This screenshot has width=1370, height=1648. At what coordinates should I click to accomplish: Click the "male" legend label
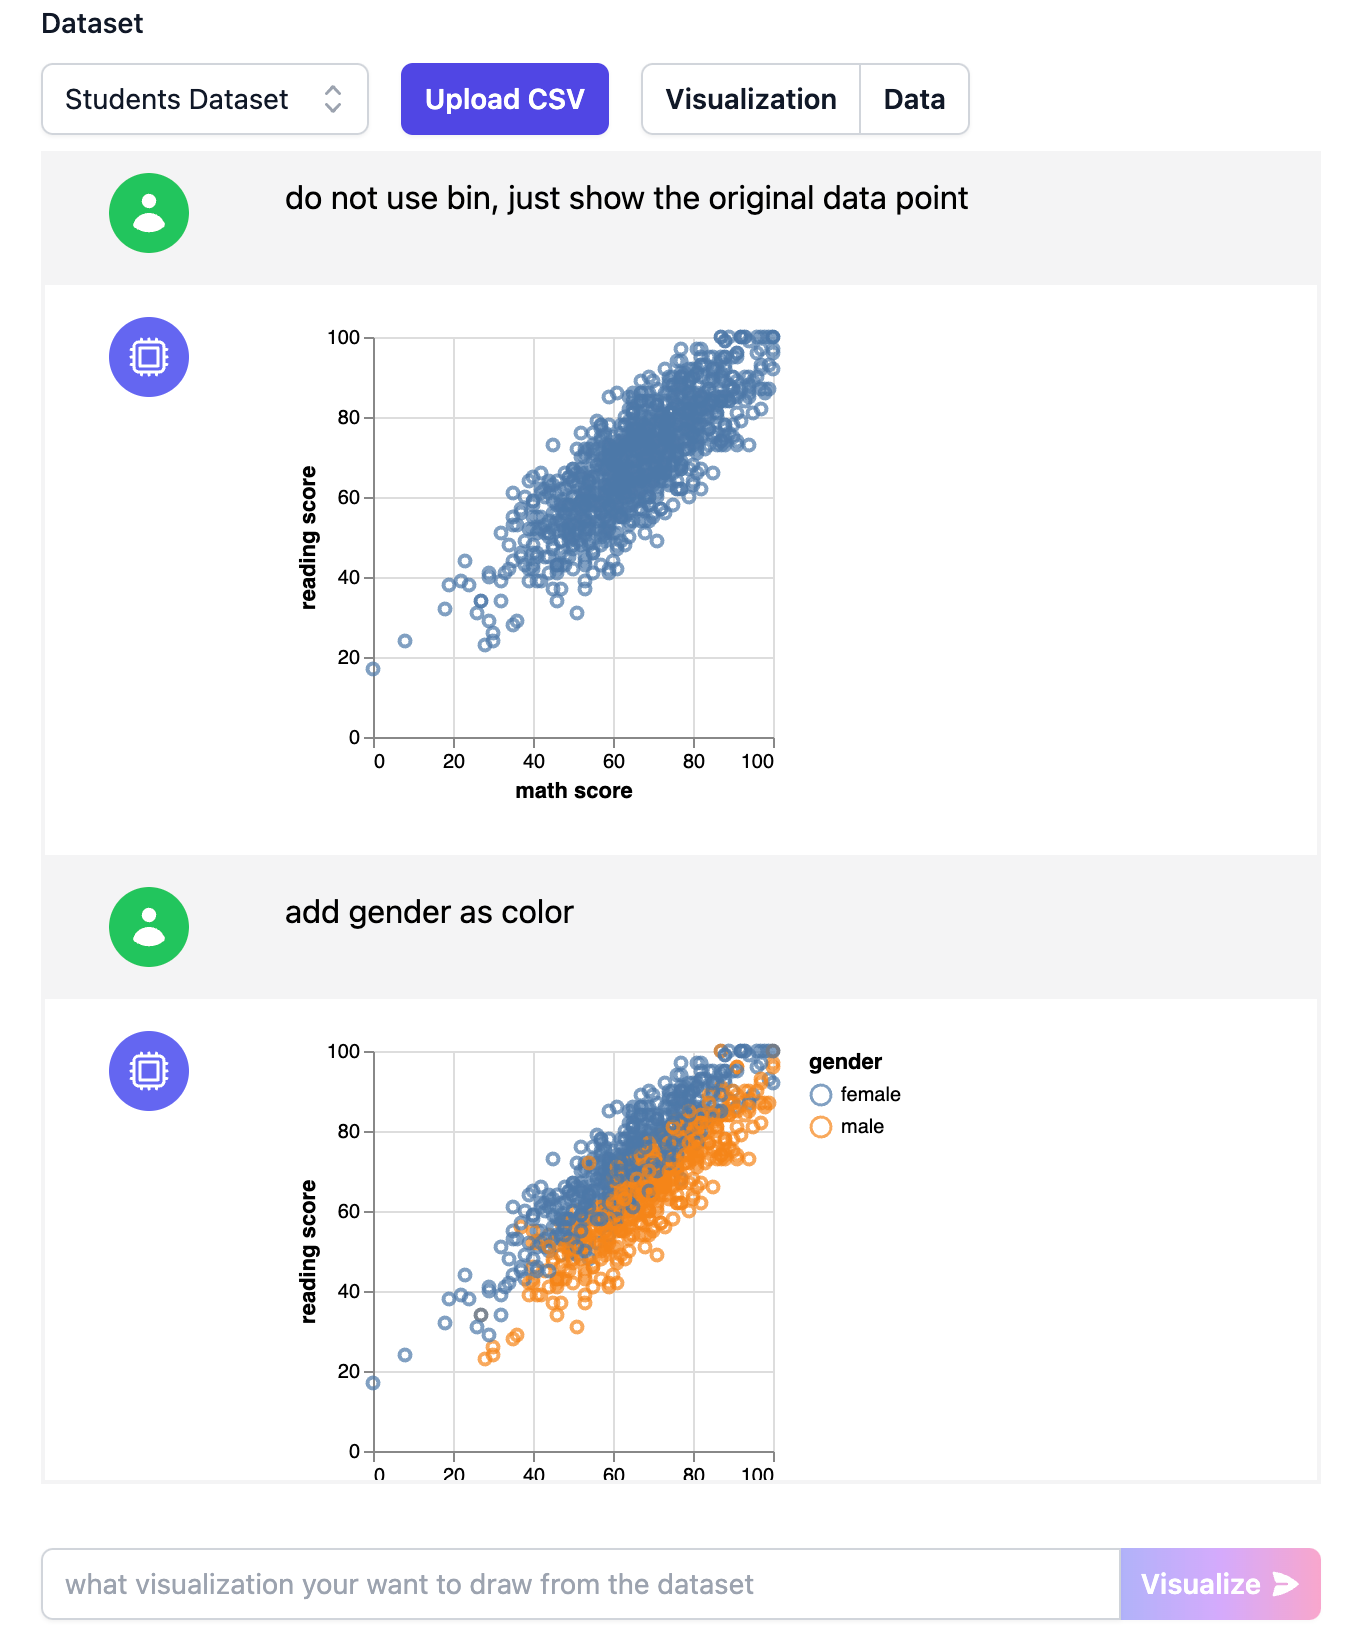point(862,1127)
